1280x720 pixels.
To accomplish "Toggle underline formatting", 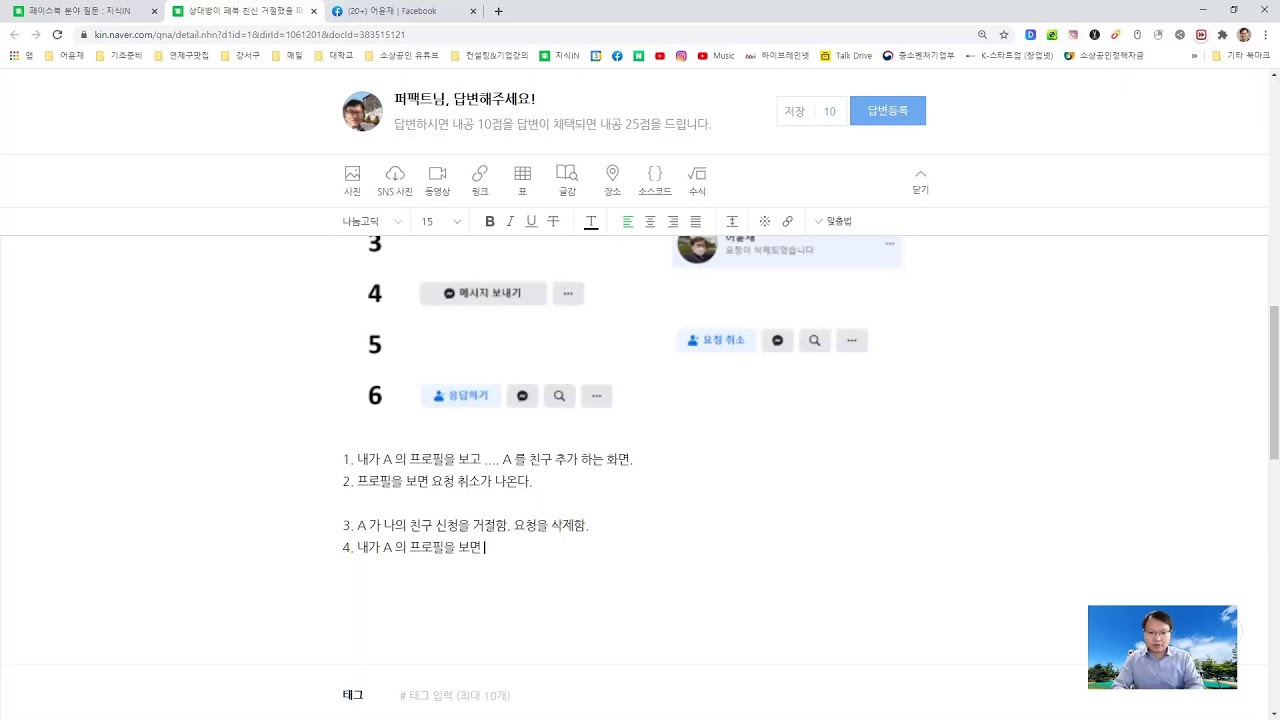I will click(531, 221).
